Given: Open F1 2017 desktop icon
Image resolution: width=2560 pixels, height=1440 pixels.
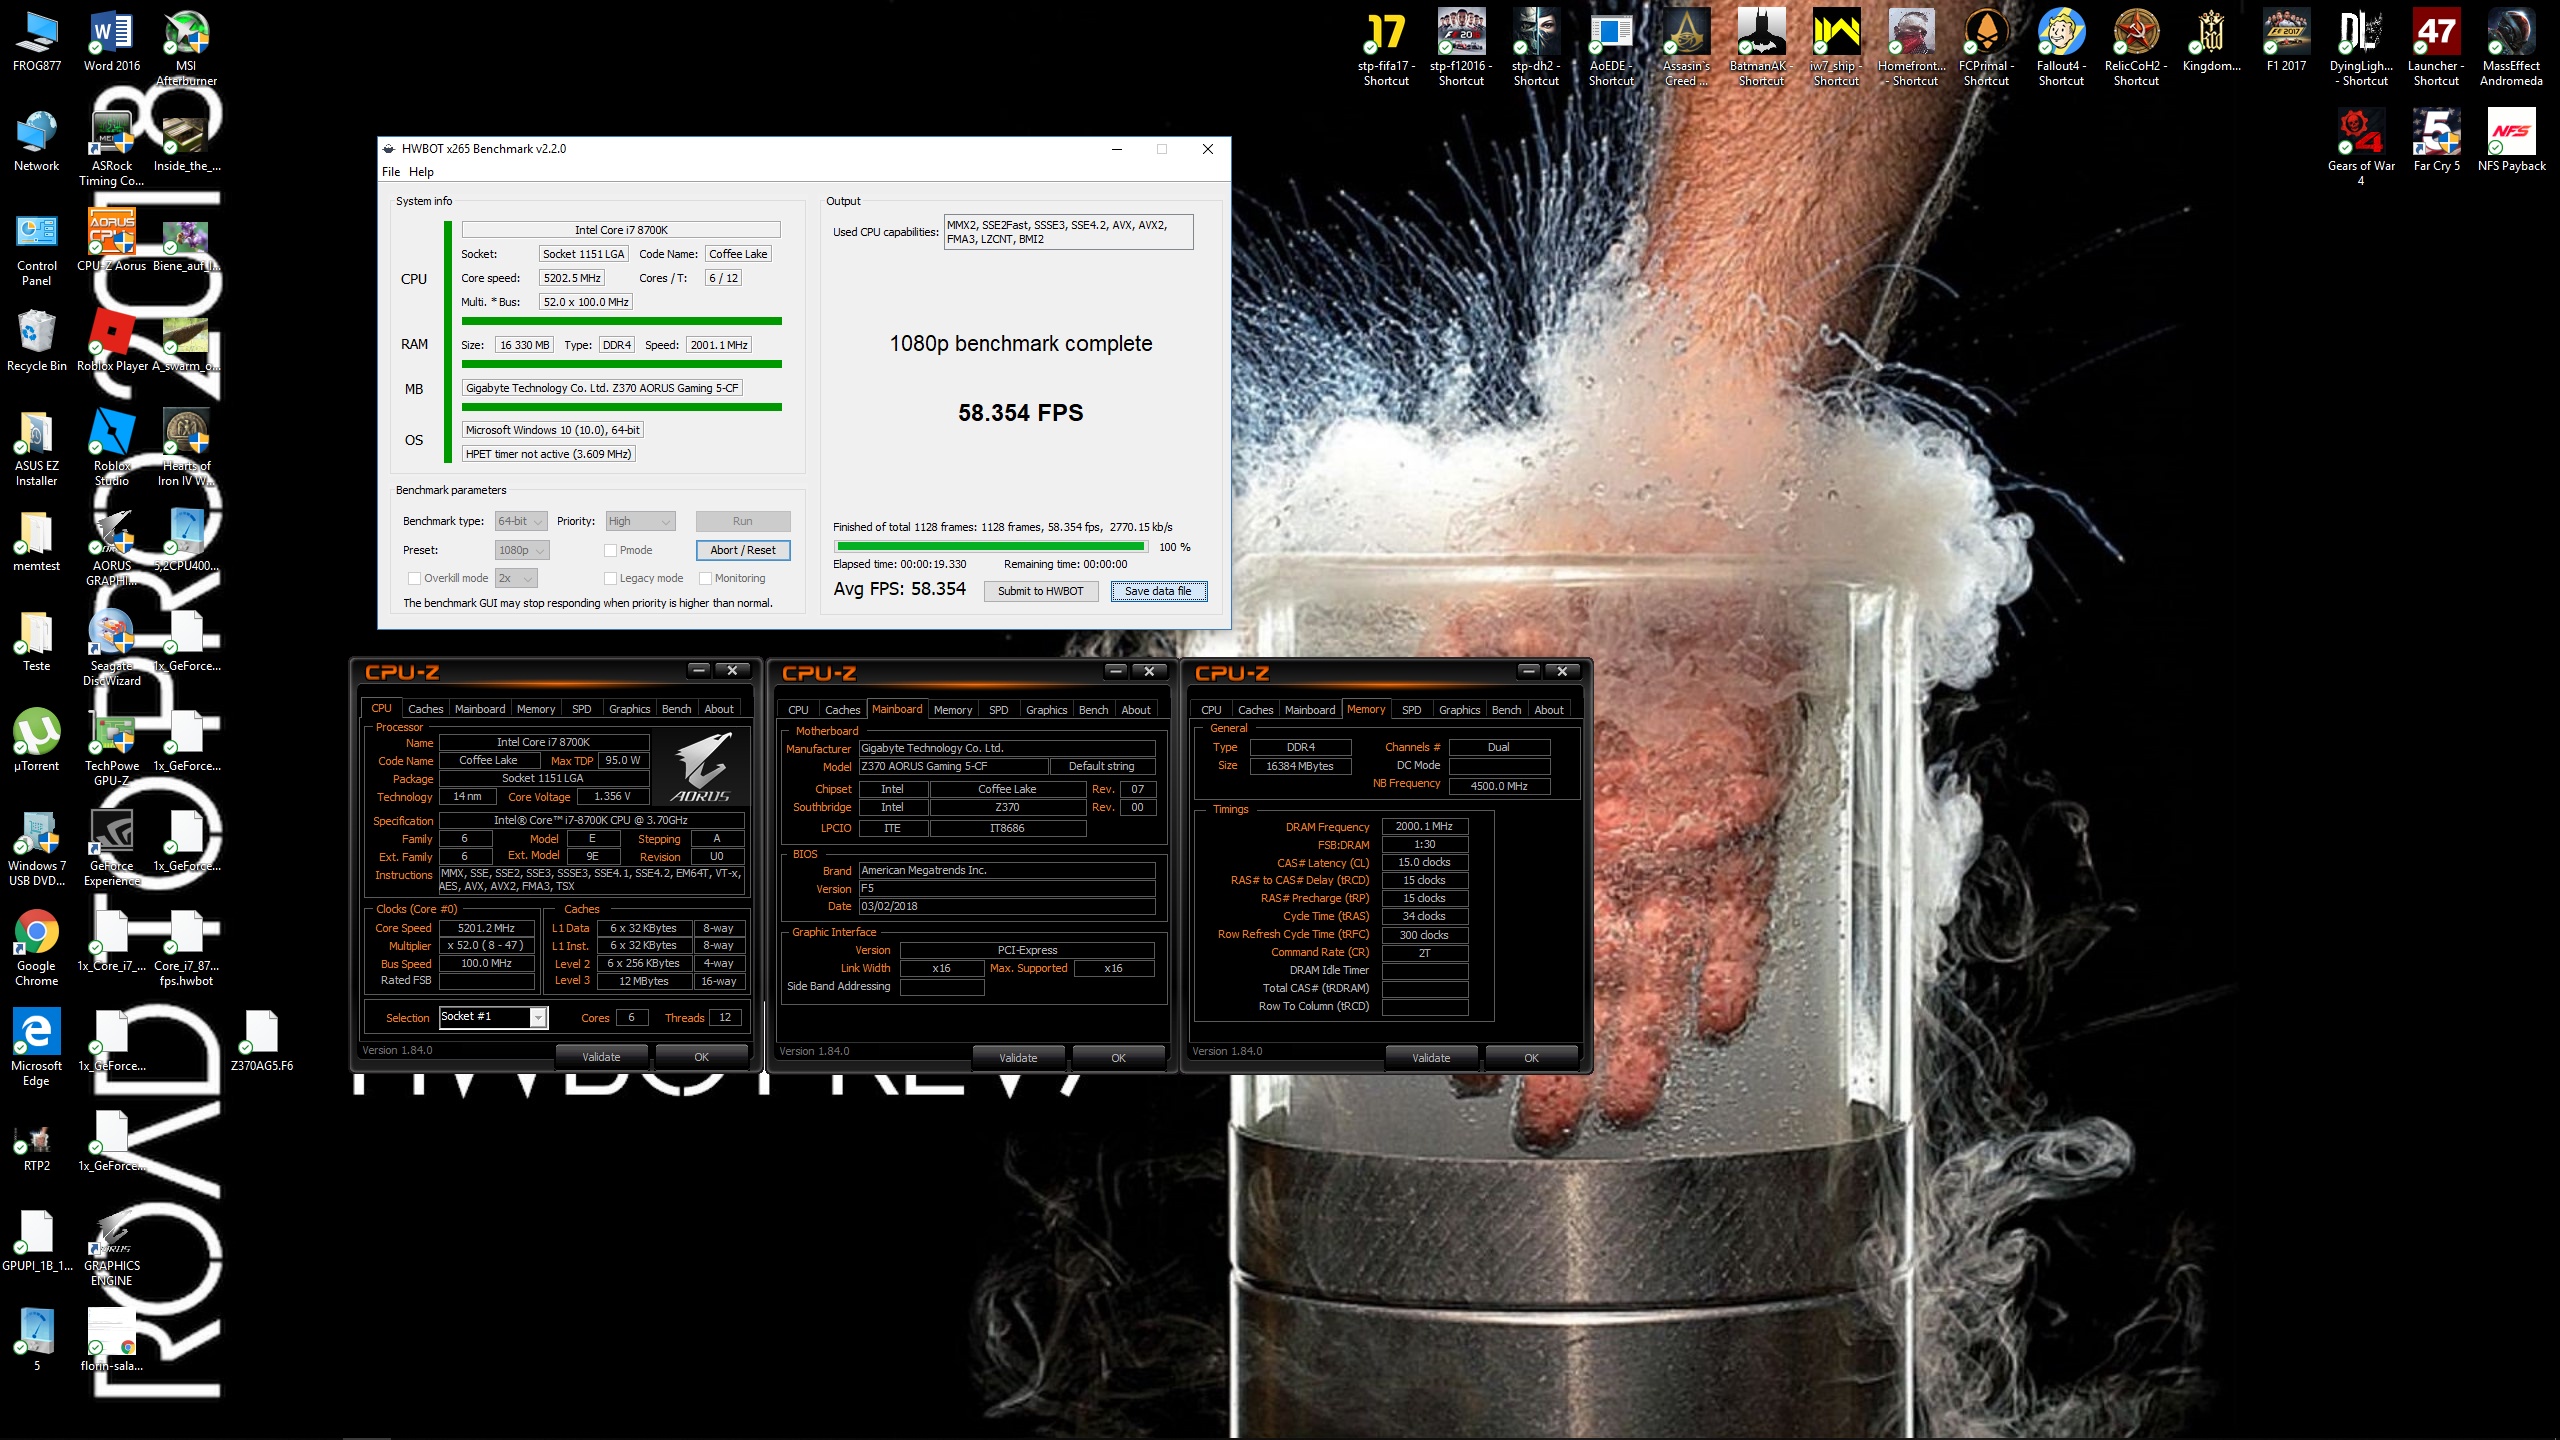Looking at the screenshot, I should click(2286, 41).
